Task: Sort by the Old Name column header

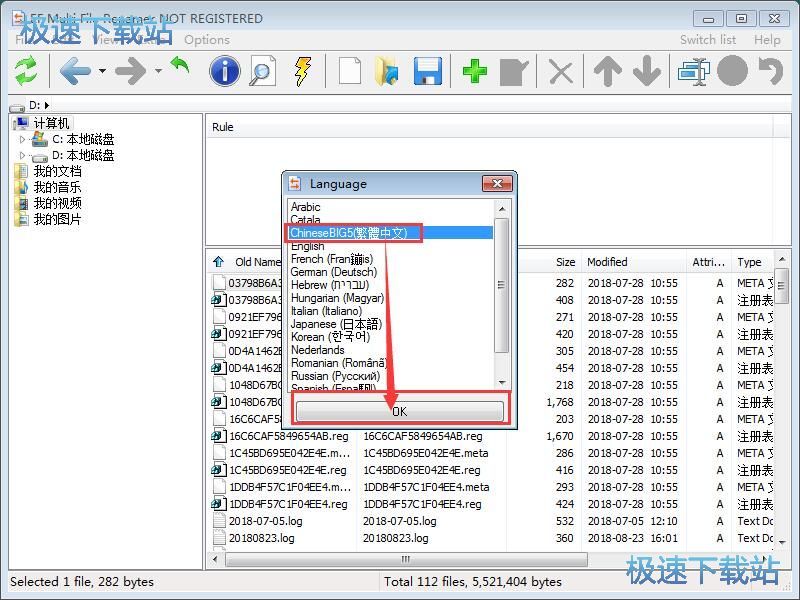Action: (258, 262)
